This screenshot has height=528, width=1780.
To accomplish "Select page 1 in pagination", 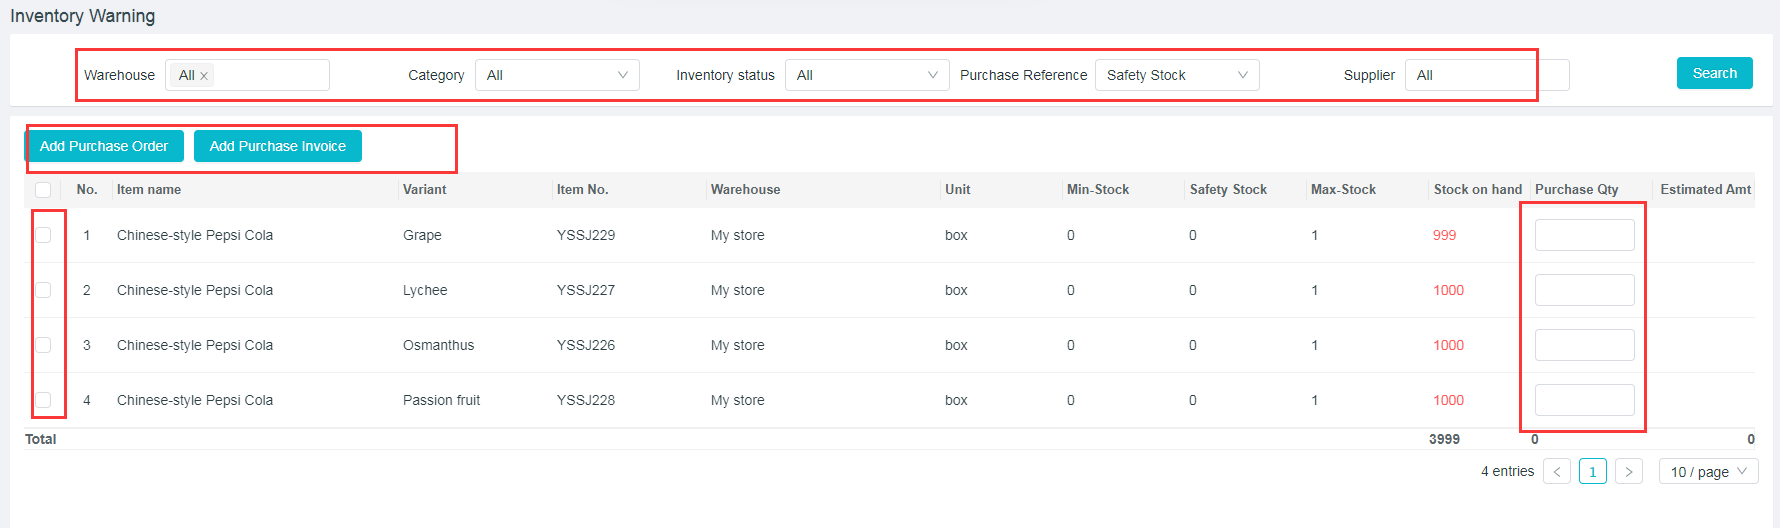I will (x=1592, y=472).
